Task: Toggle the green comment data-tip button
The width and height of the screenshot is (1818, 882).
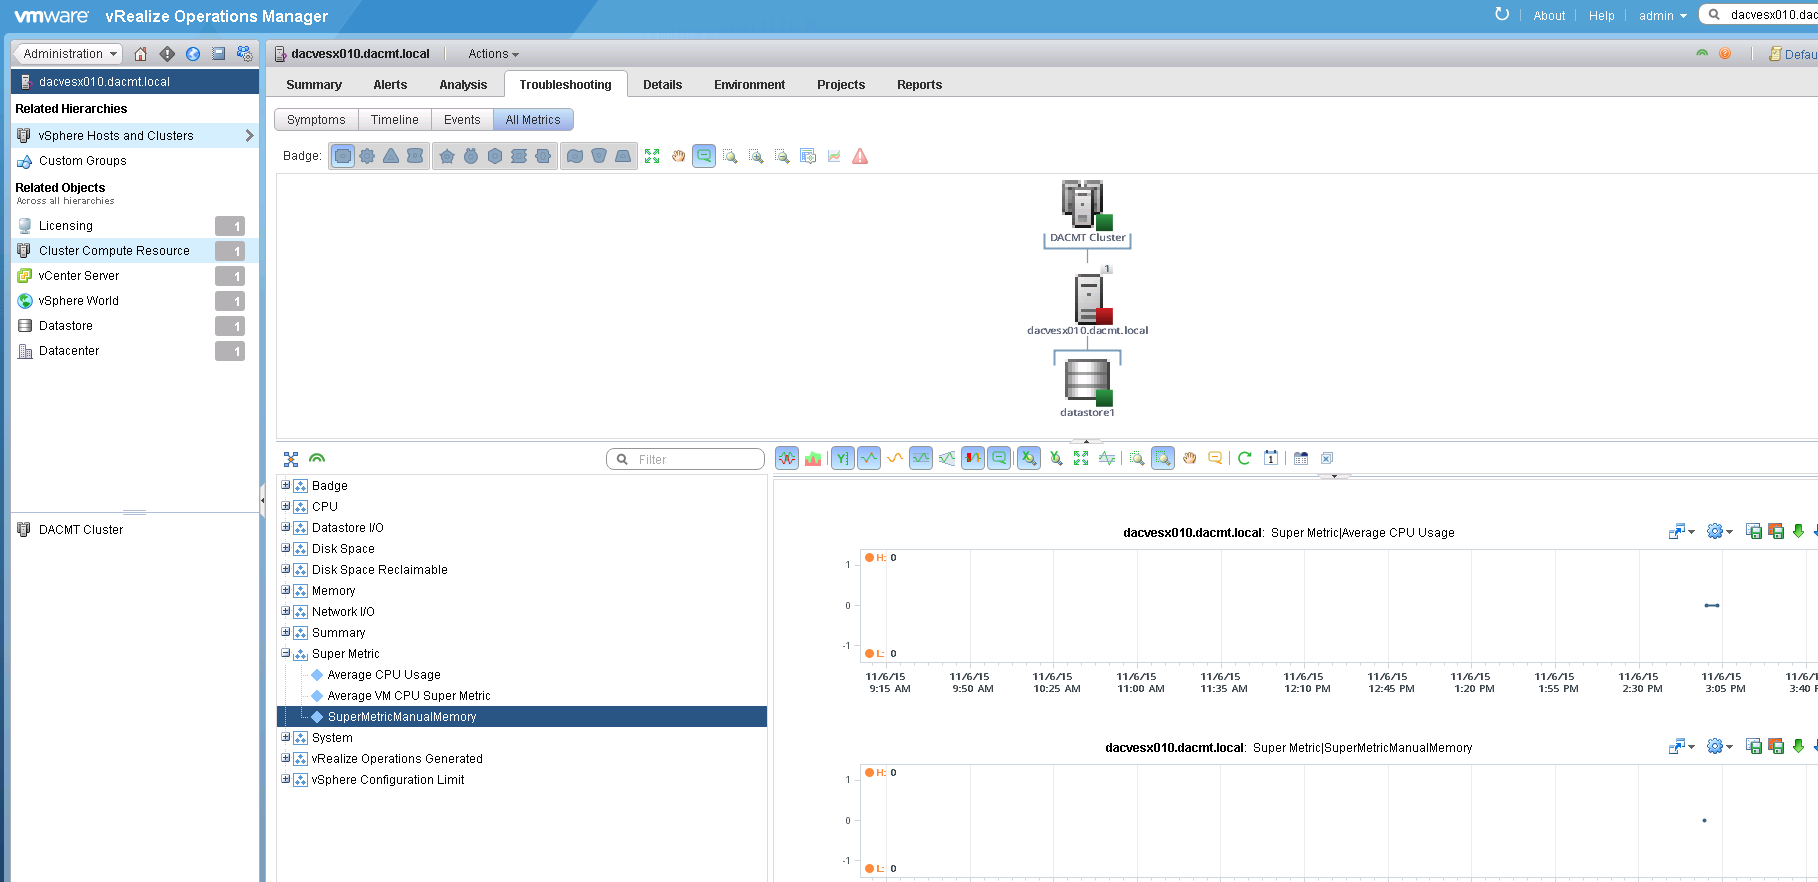Action: 999,458
